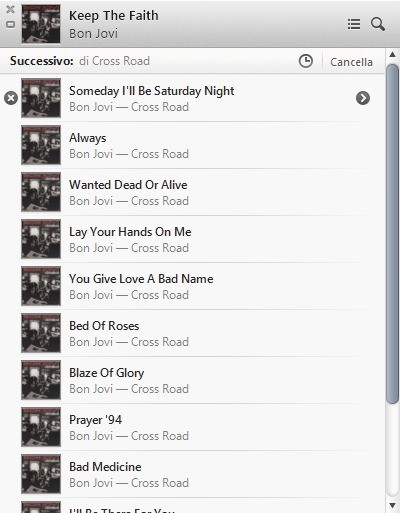Click the scrollbar down arrow

pyautogui.click(x=392, y=506)
